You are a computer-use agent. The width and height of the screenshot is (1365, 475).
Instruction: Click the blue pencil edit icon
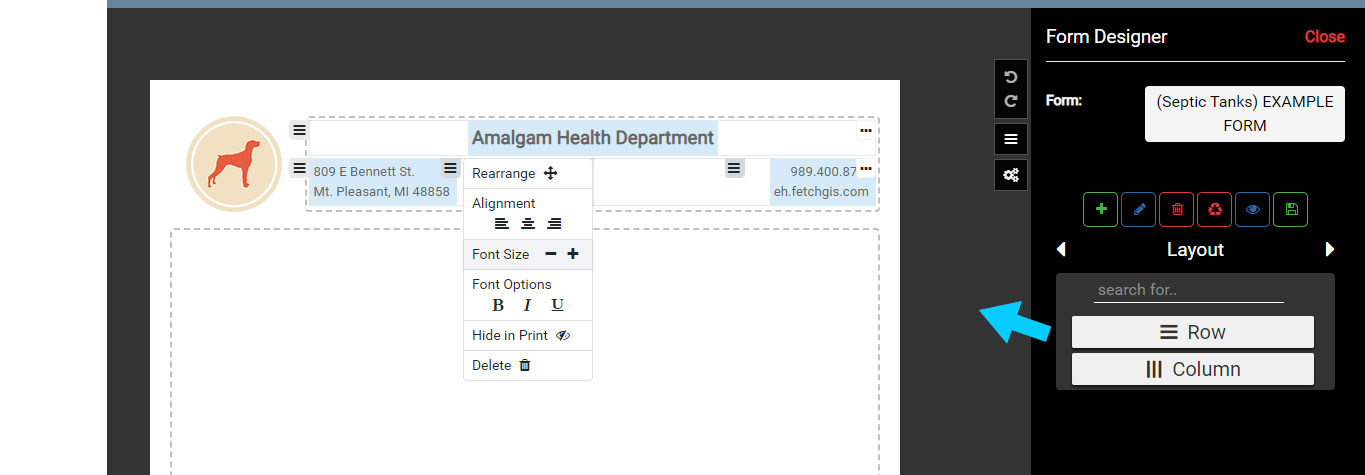coord(1138,209)
